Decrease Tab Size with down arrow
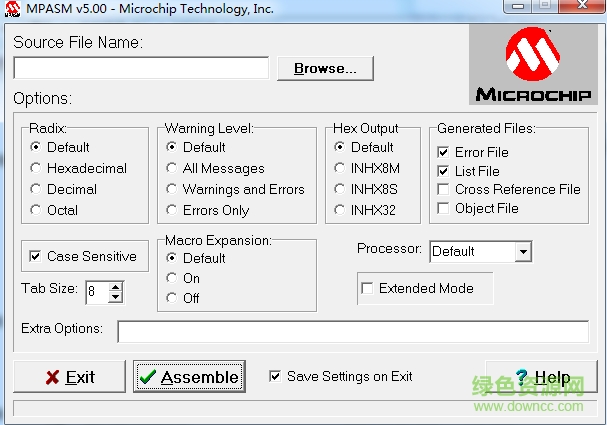The height and width of the screenshot is (425, 607). (116, 297)
